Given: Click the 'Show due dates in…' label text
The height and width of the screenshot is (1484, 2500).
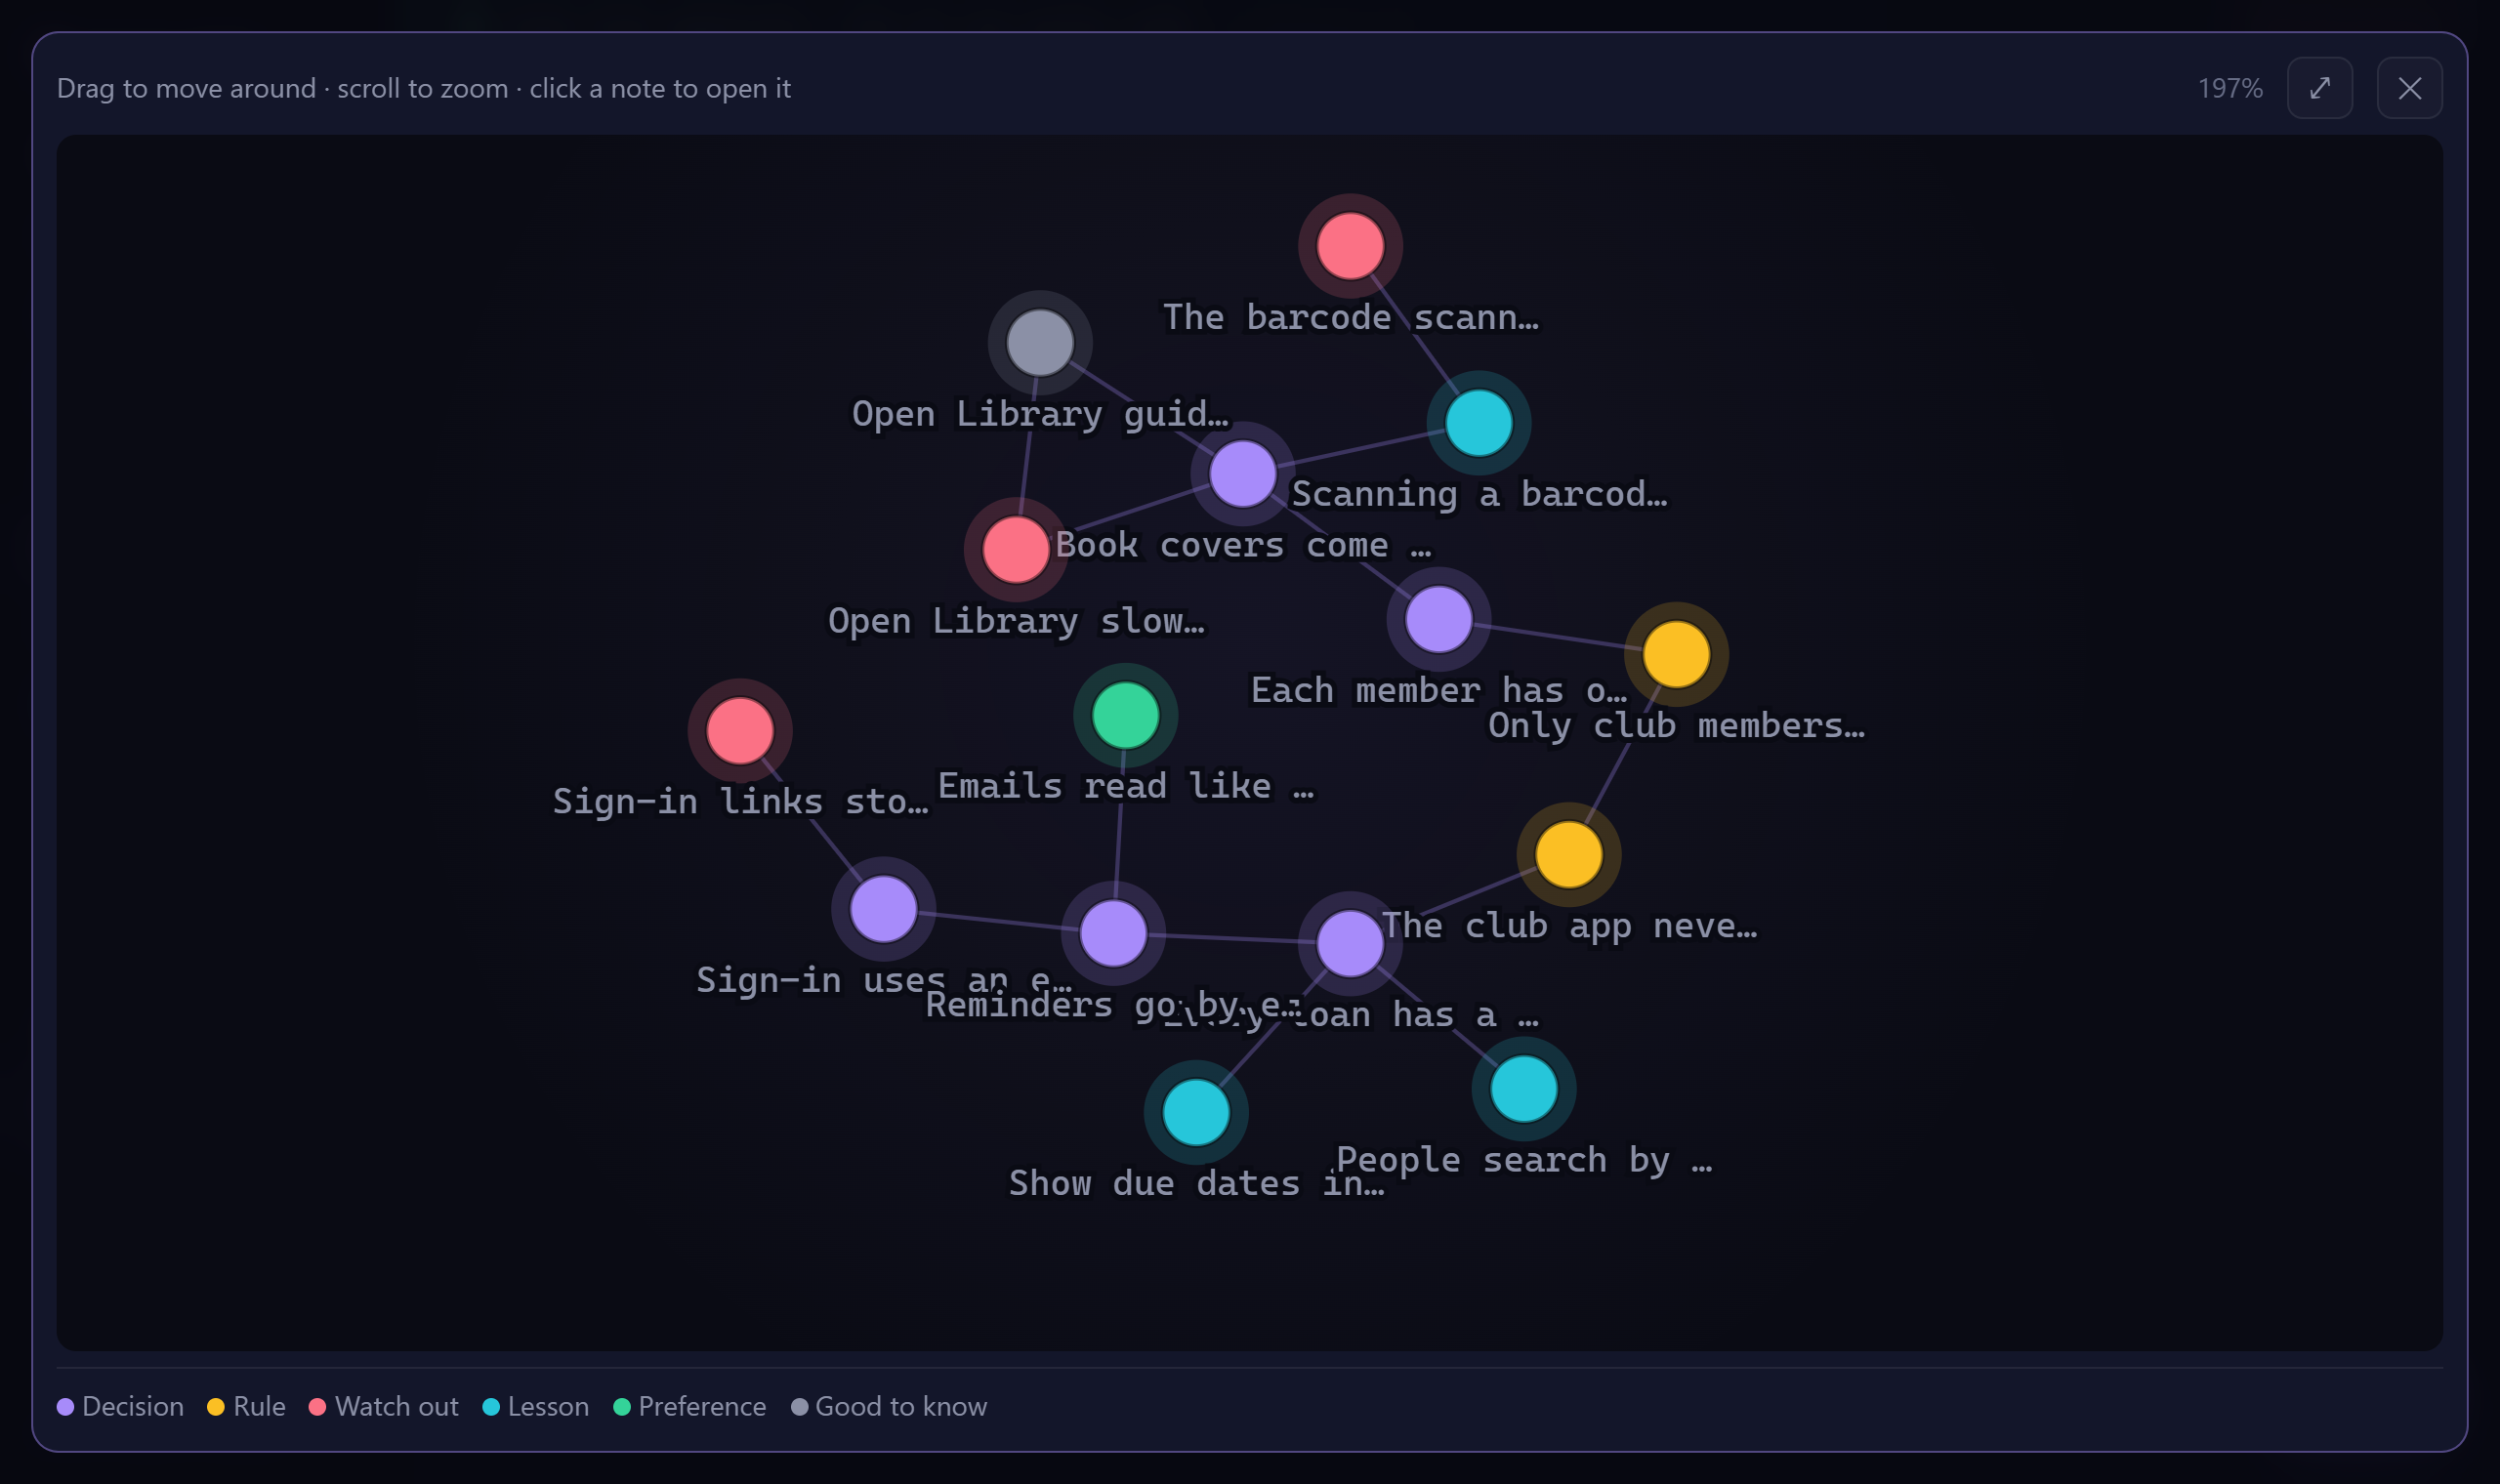Looking at the screenshot, I should [x=1196, y=1183].
